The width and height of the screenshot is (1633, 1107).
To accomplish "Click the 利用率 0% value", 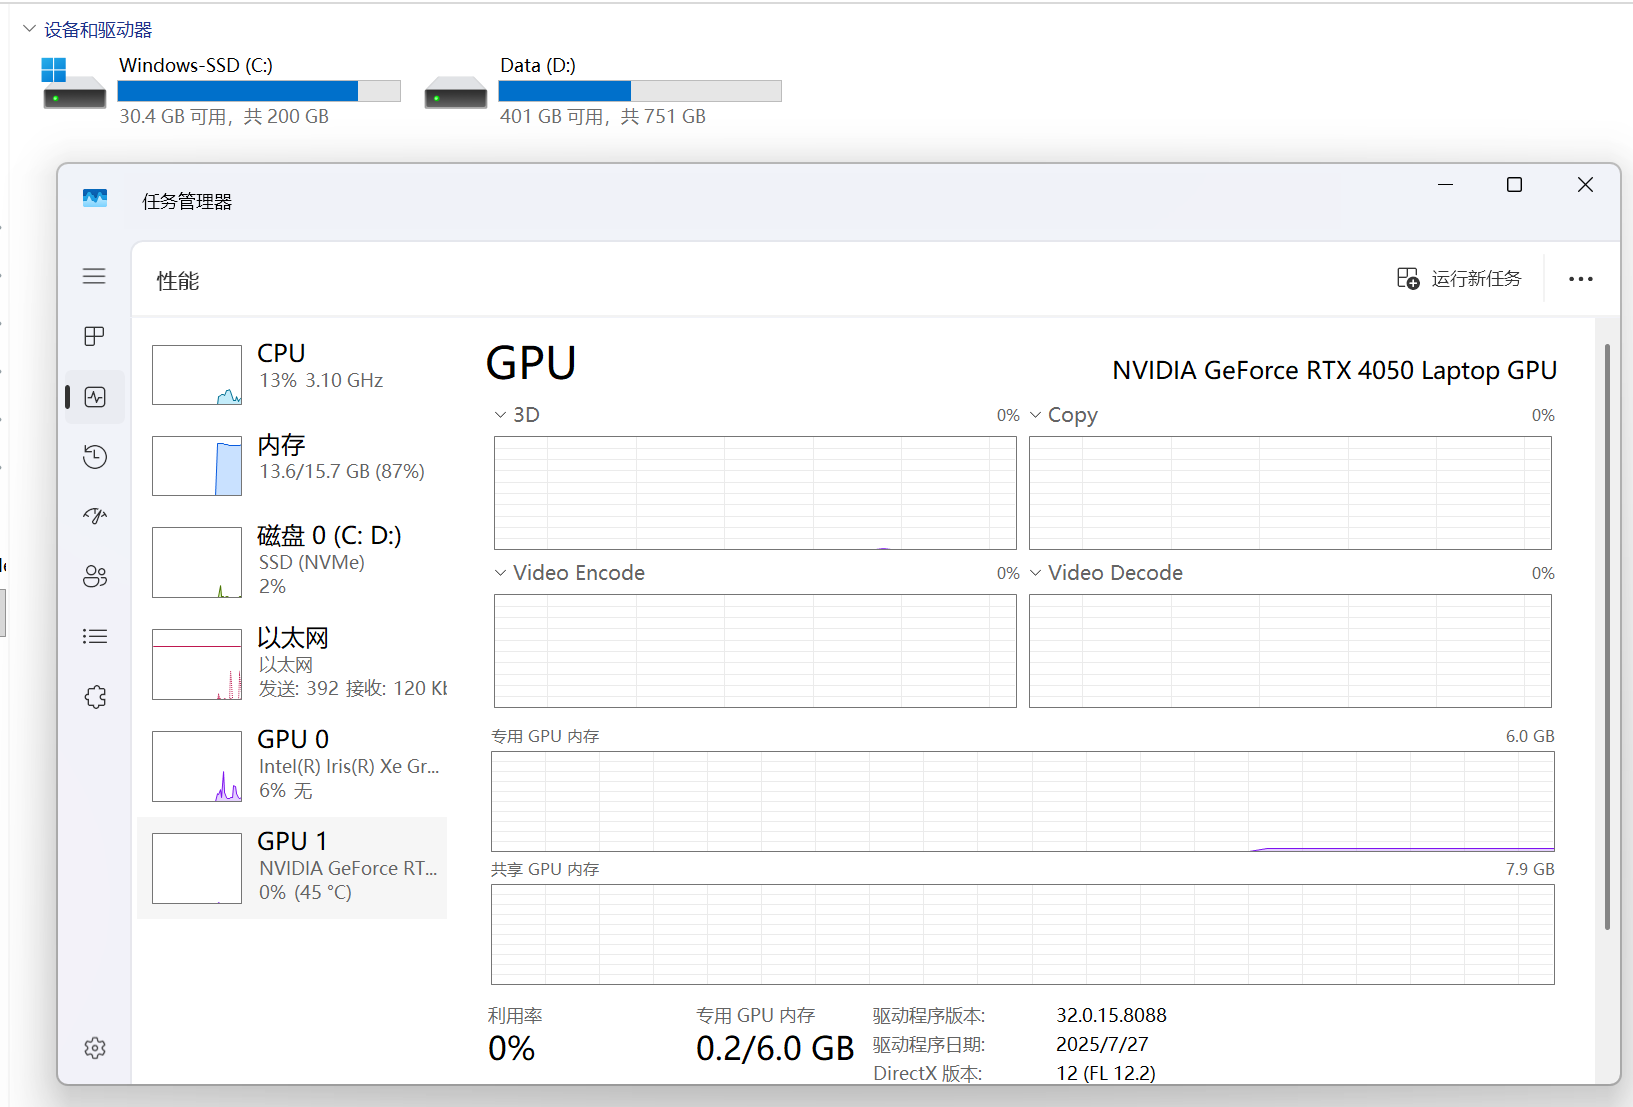I will point(512,1048).
